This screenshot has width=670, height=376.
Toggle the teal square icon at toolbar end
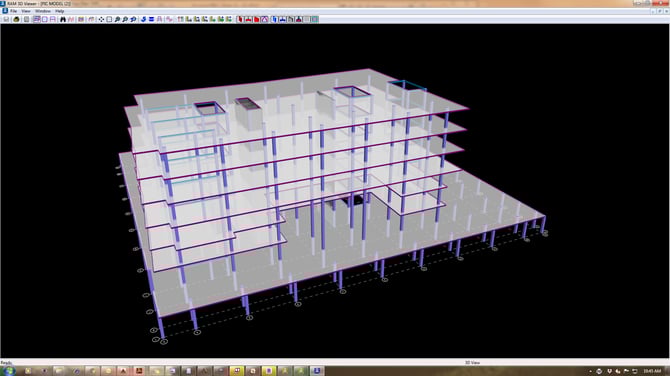coord(315,19)
